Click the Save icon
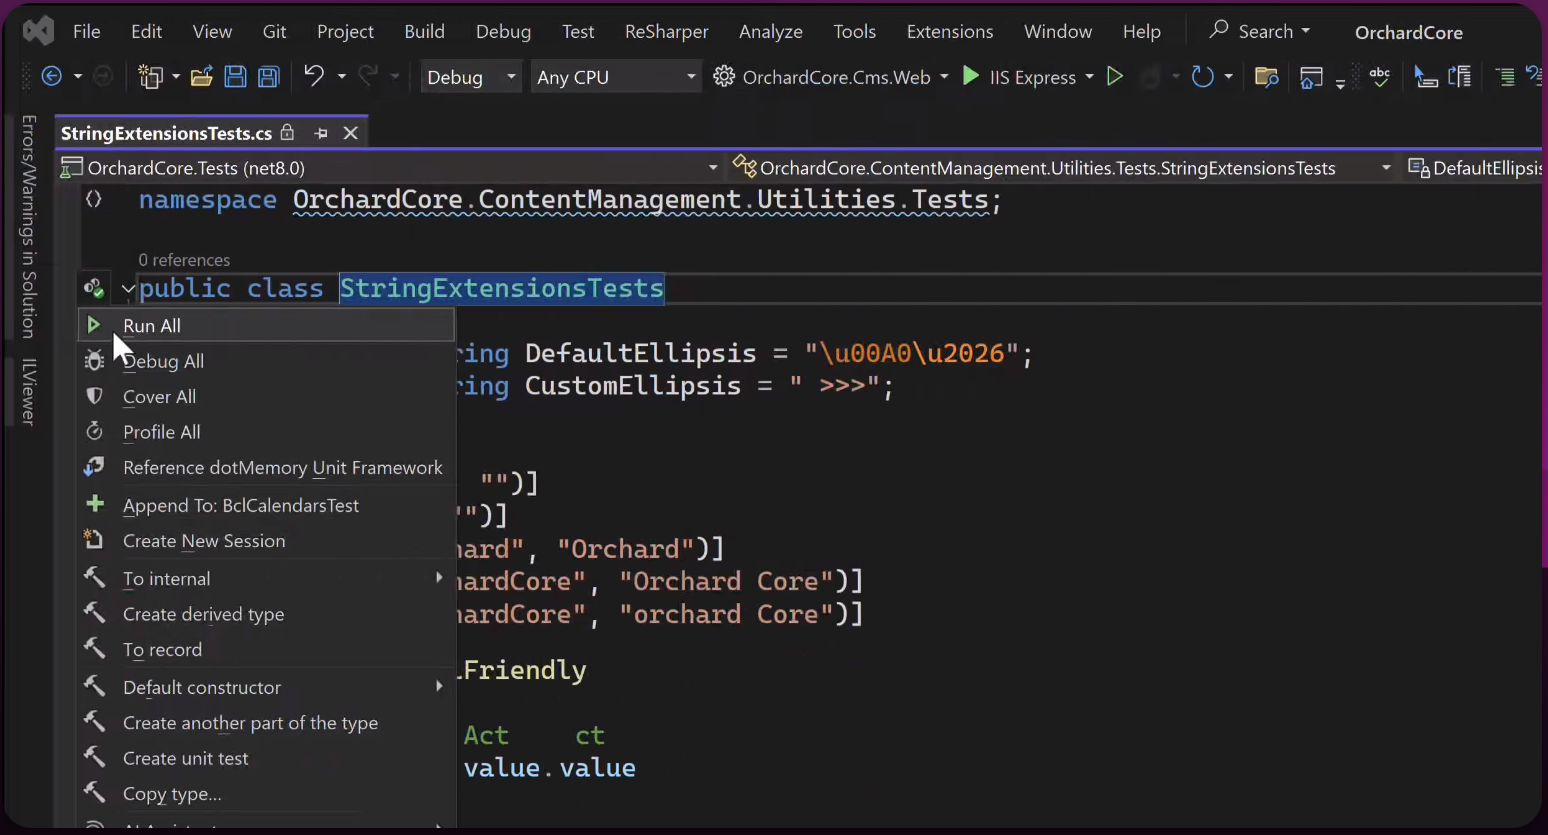 (235, 76)
